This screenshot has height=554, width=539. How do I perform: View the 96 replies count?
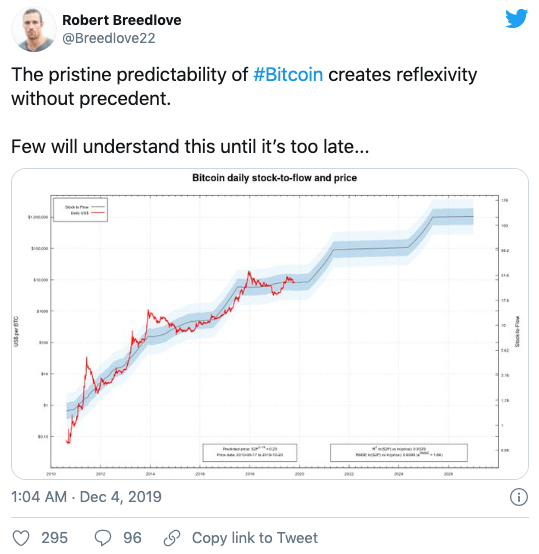pos(132,538)
